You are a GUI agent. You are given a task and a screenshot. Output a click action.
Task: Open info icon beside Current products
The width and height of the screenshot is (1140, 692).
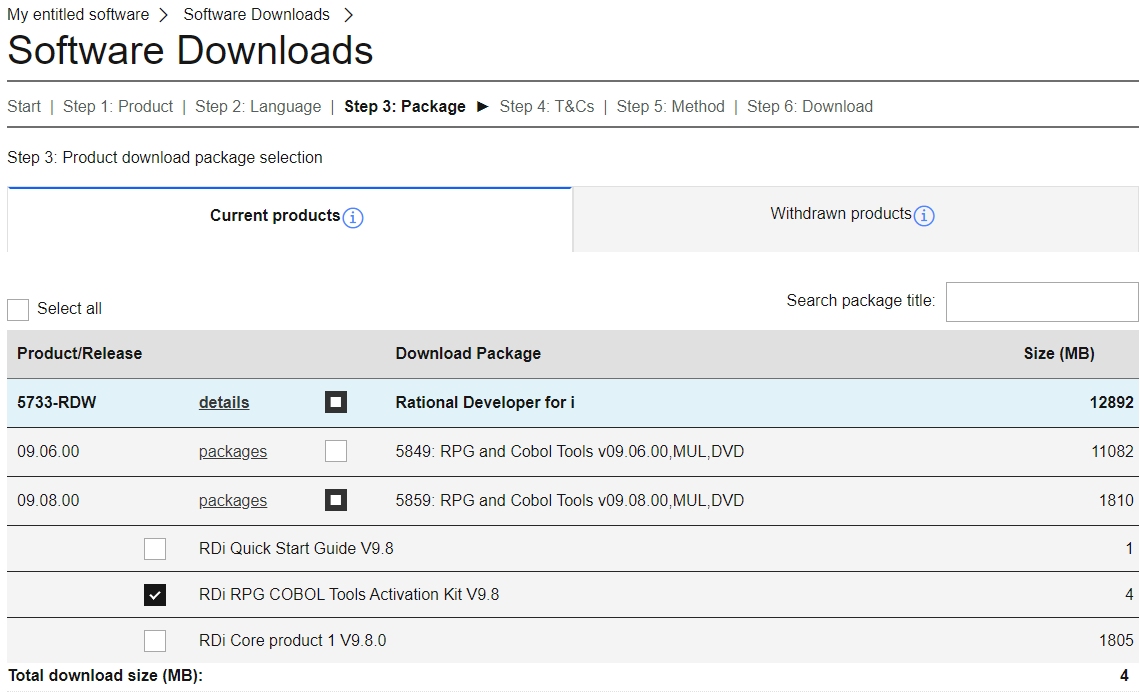pyautogui.click(x=353, y=217)
